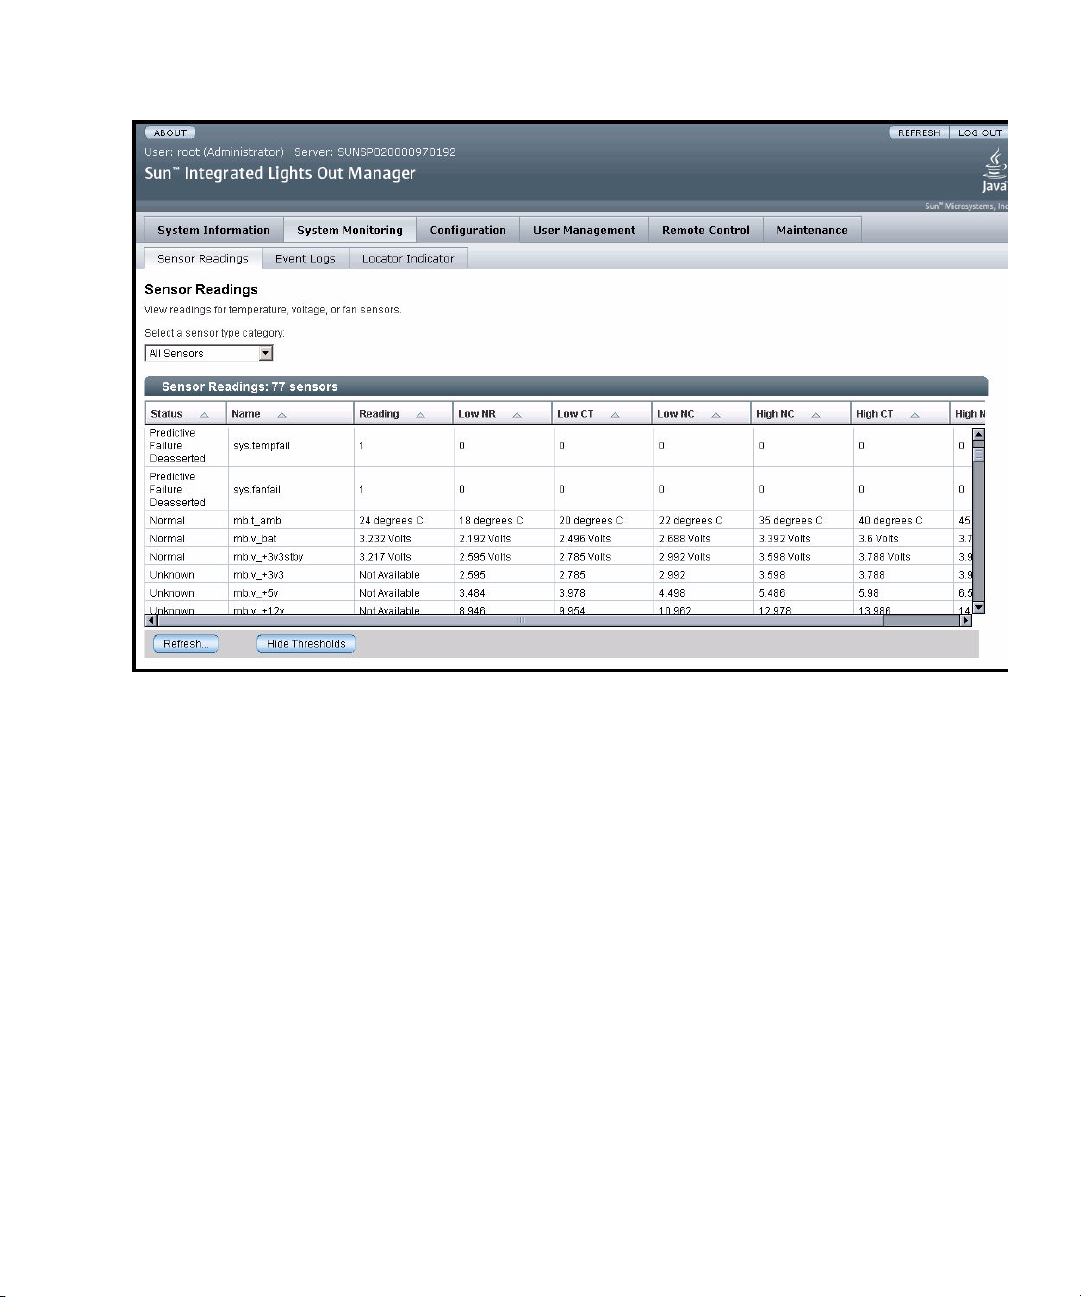Screen dimensions: 1081x1297
Task: Select the sys.fanfail sensor name
Action: (x=258, y=490)
